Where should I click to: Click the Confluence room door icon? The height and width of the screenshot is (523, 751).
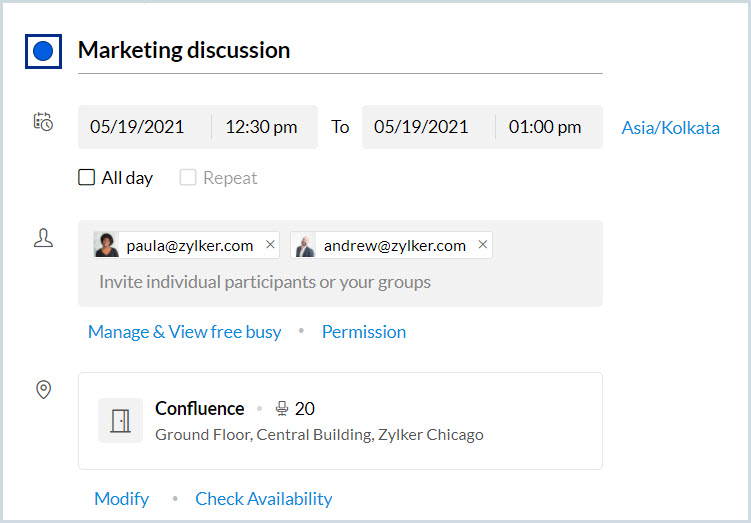click(x=120, y=420)
